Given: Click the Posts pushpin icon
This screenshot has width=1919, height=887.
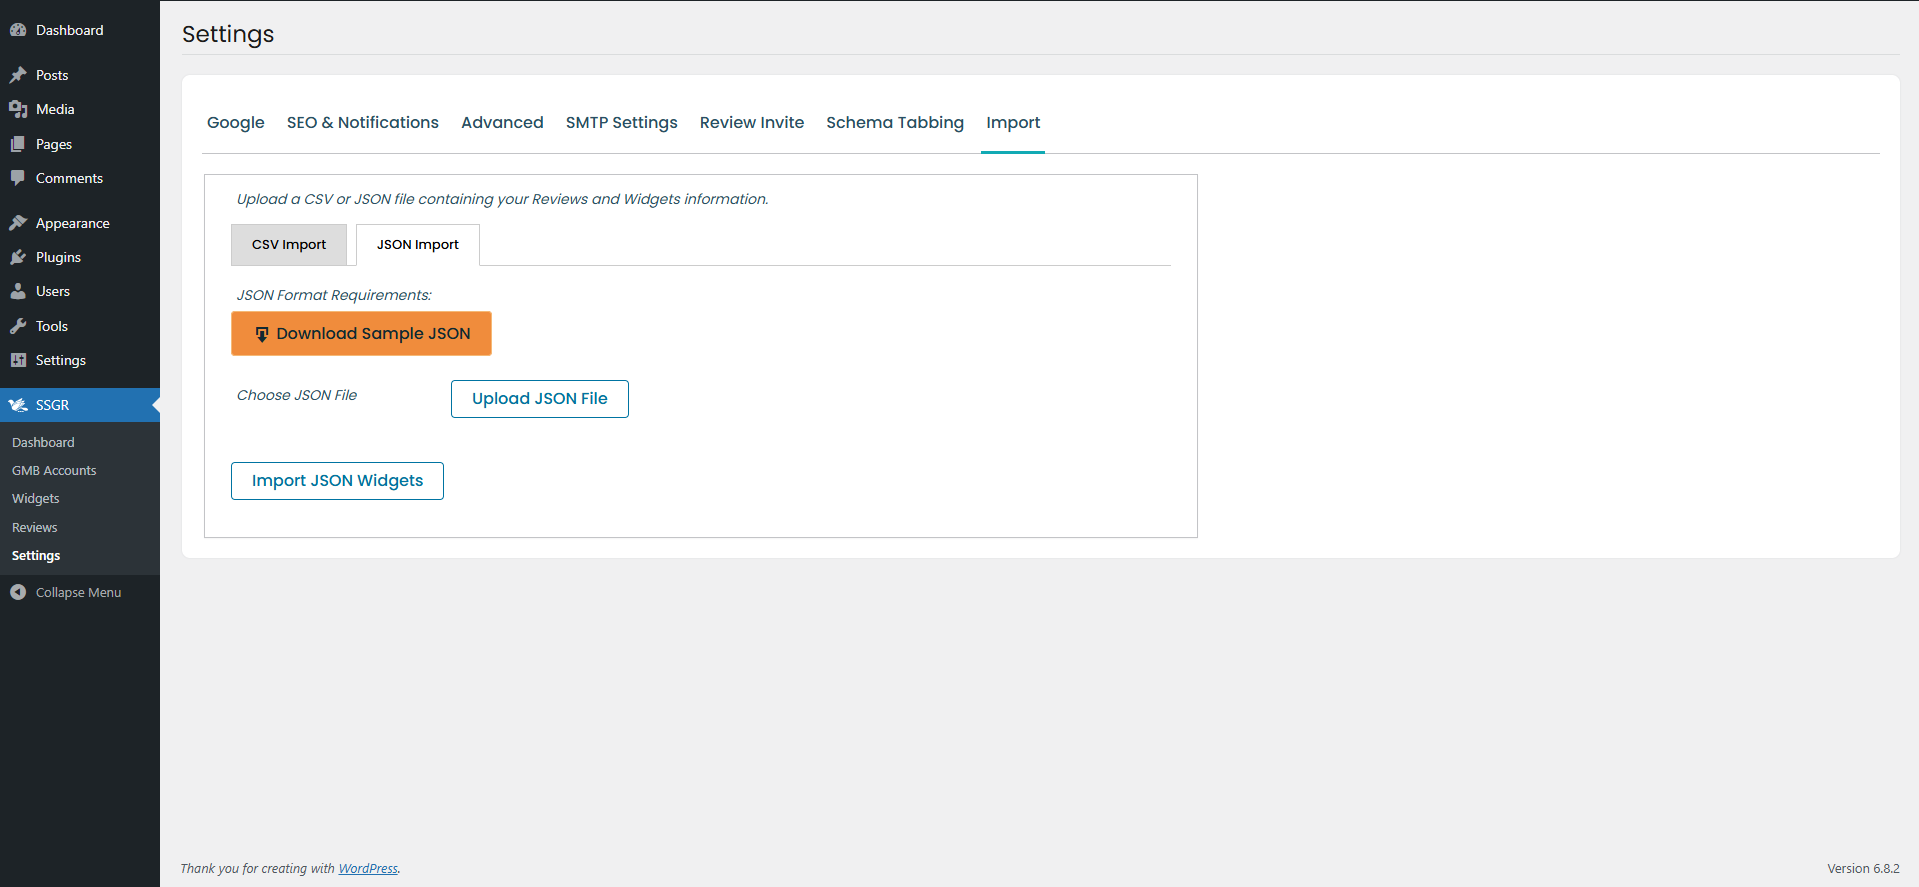Looking at the screenshot, I should (18, 75).
